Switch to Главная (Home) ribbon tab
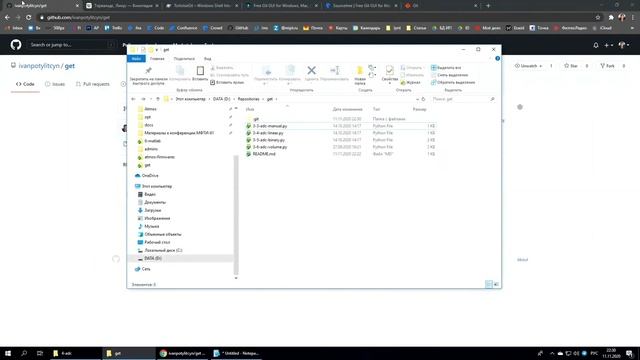This screenshot has height=360, width=640. [157, 59]
